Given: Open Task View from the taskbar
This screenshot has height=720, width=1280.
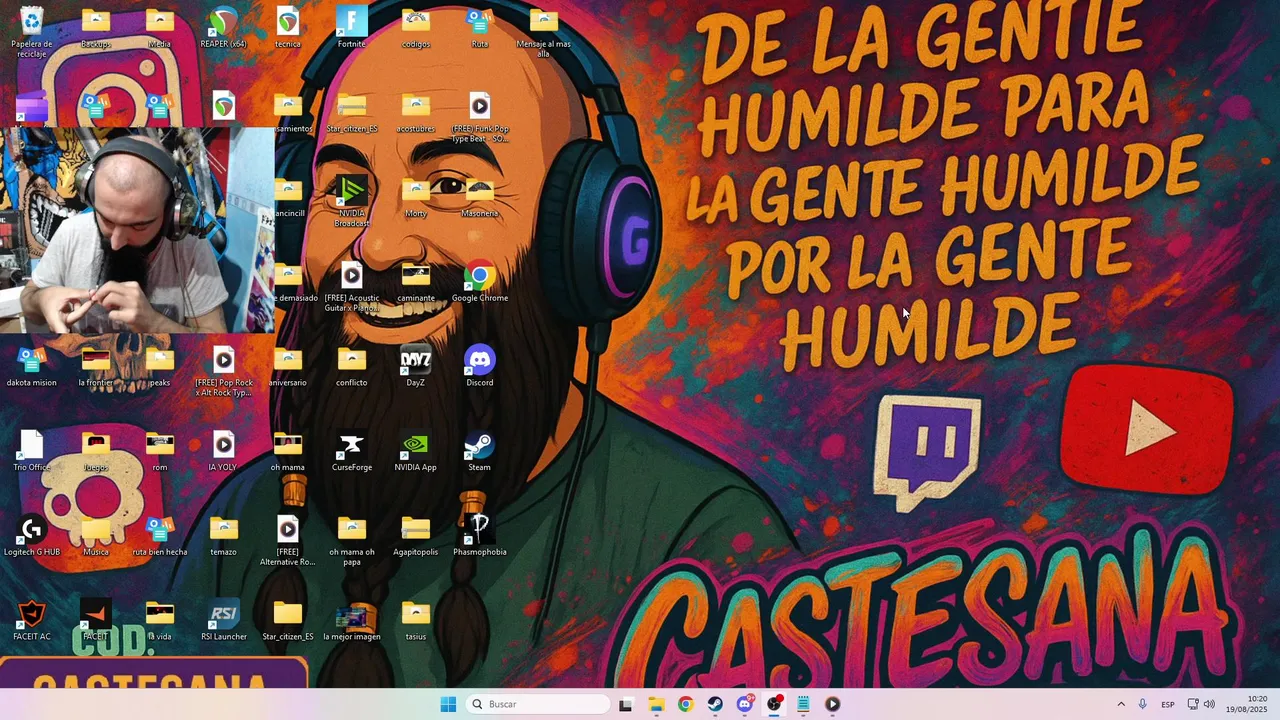Looking at the screenshot, I should pyautogui.click(x=626, y=704).
